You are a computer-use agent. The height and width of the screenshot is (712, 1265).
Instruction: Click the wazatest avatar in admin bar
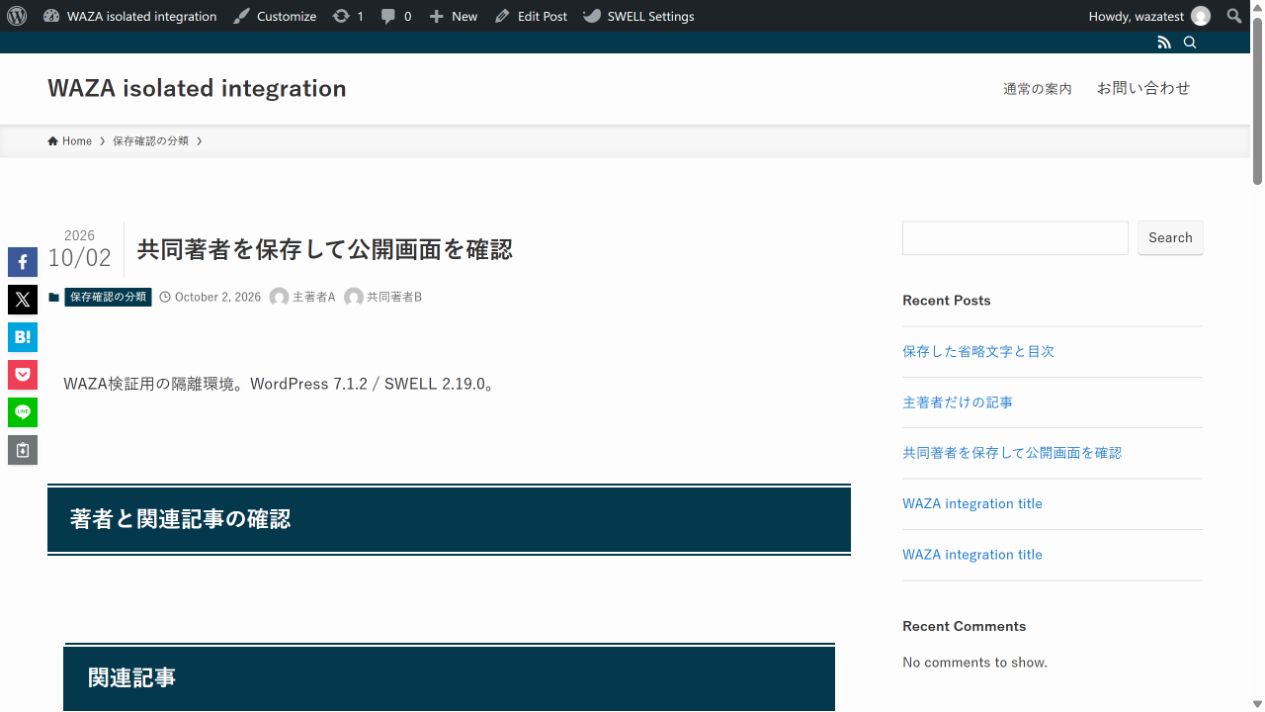tap(1201, 16)
